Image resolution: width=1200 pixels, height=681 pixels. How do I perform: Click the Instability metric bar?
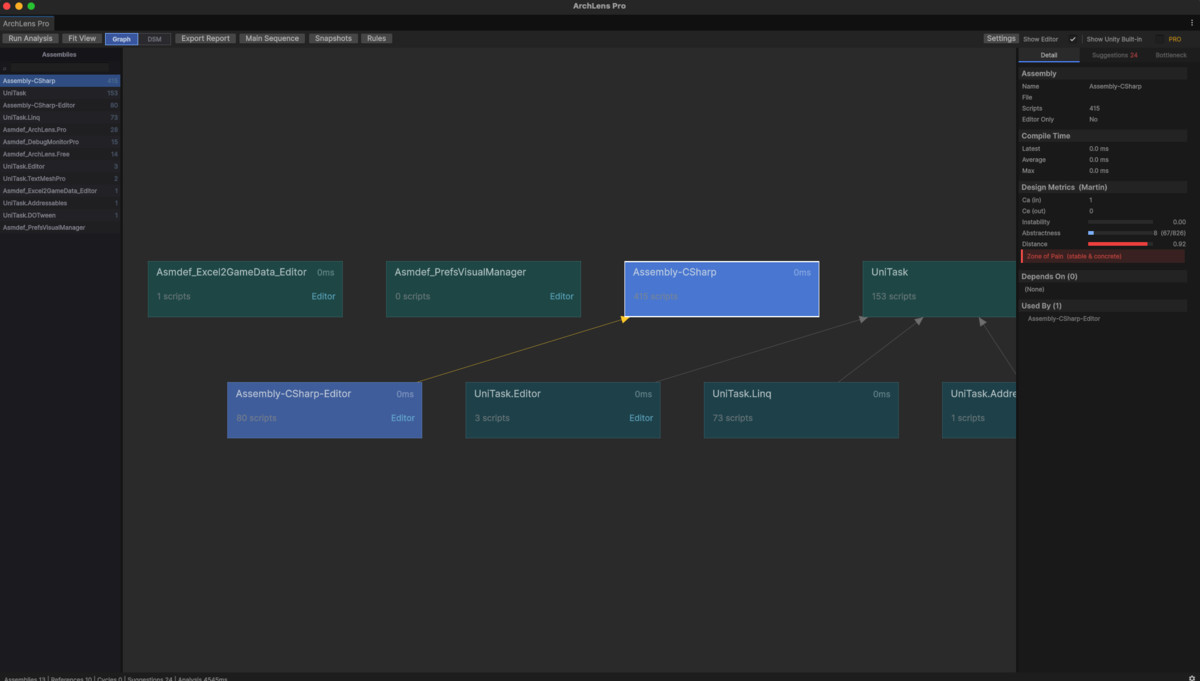tap(1120, 222)
